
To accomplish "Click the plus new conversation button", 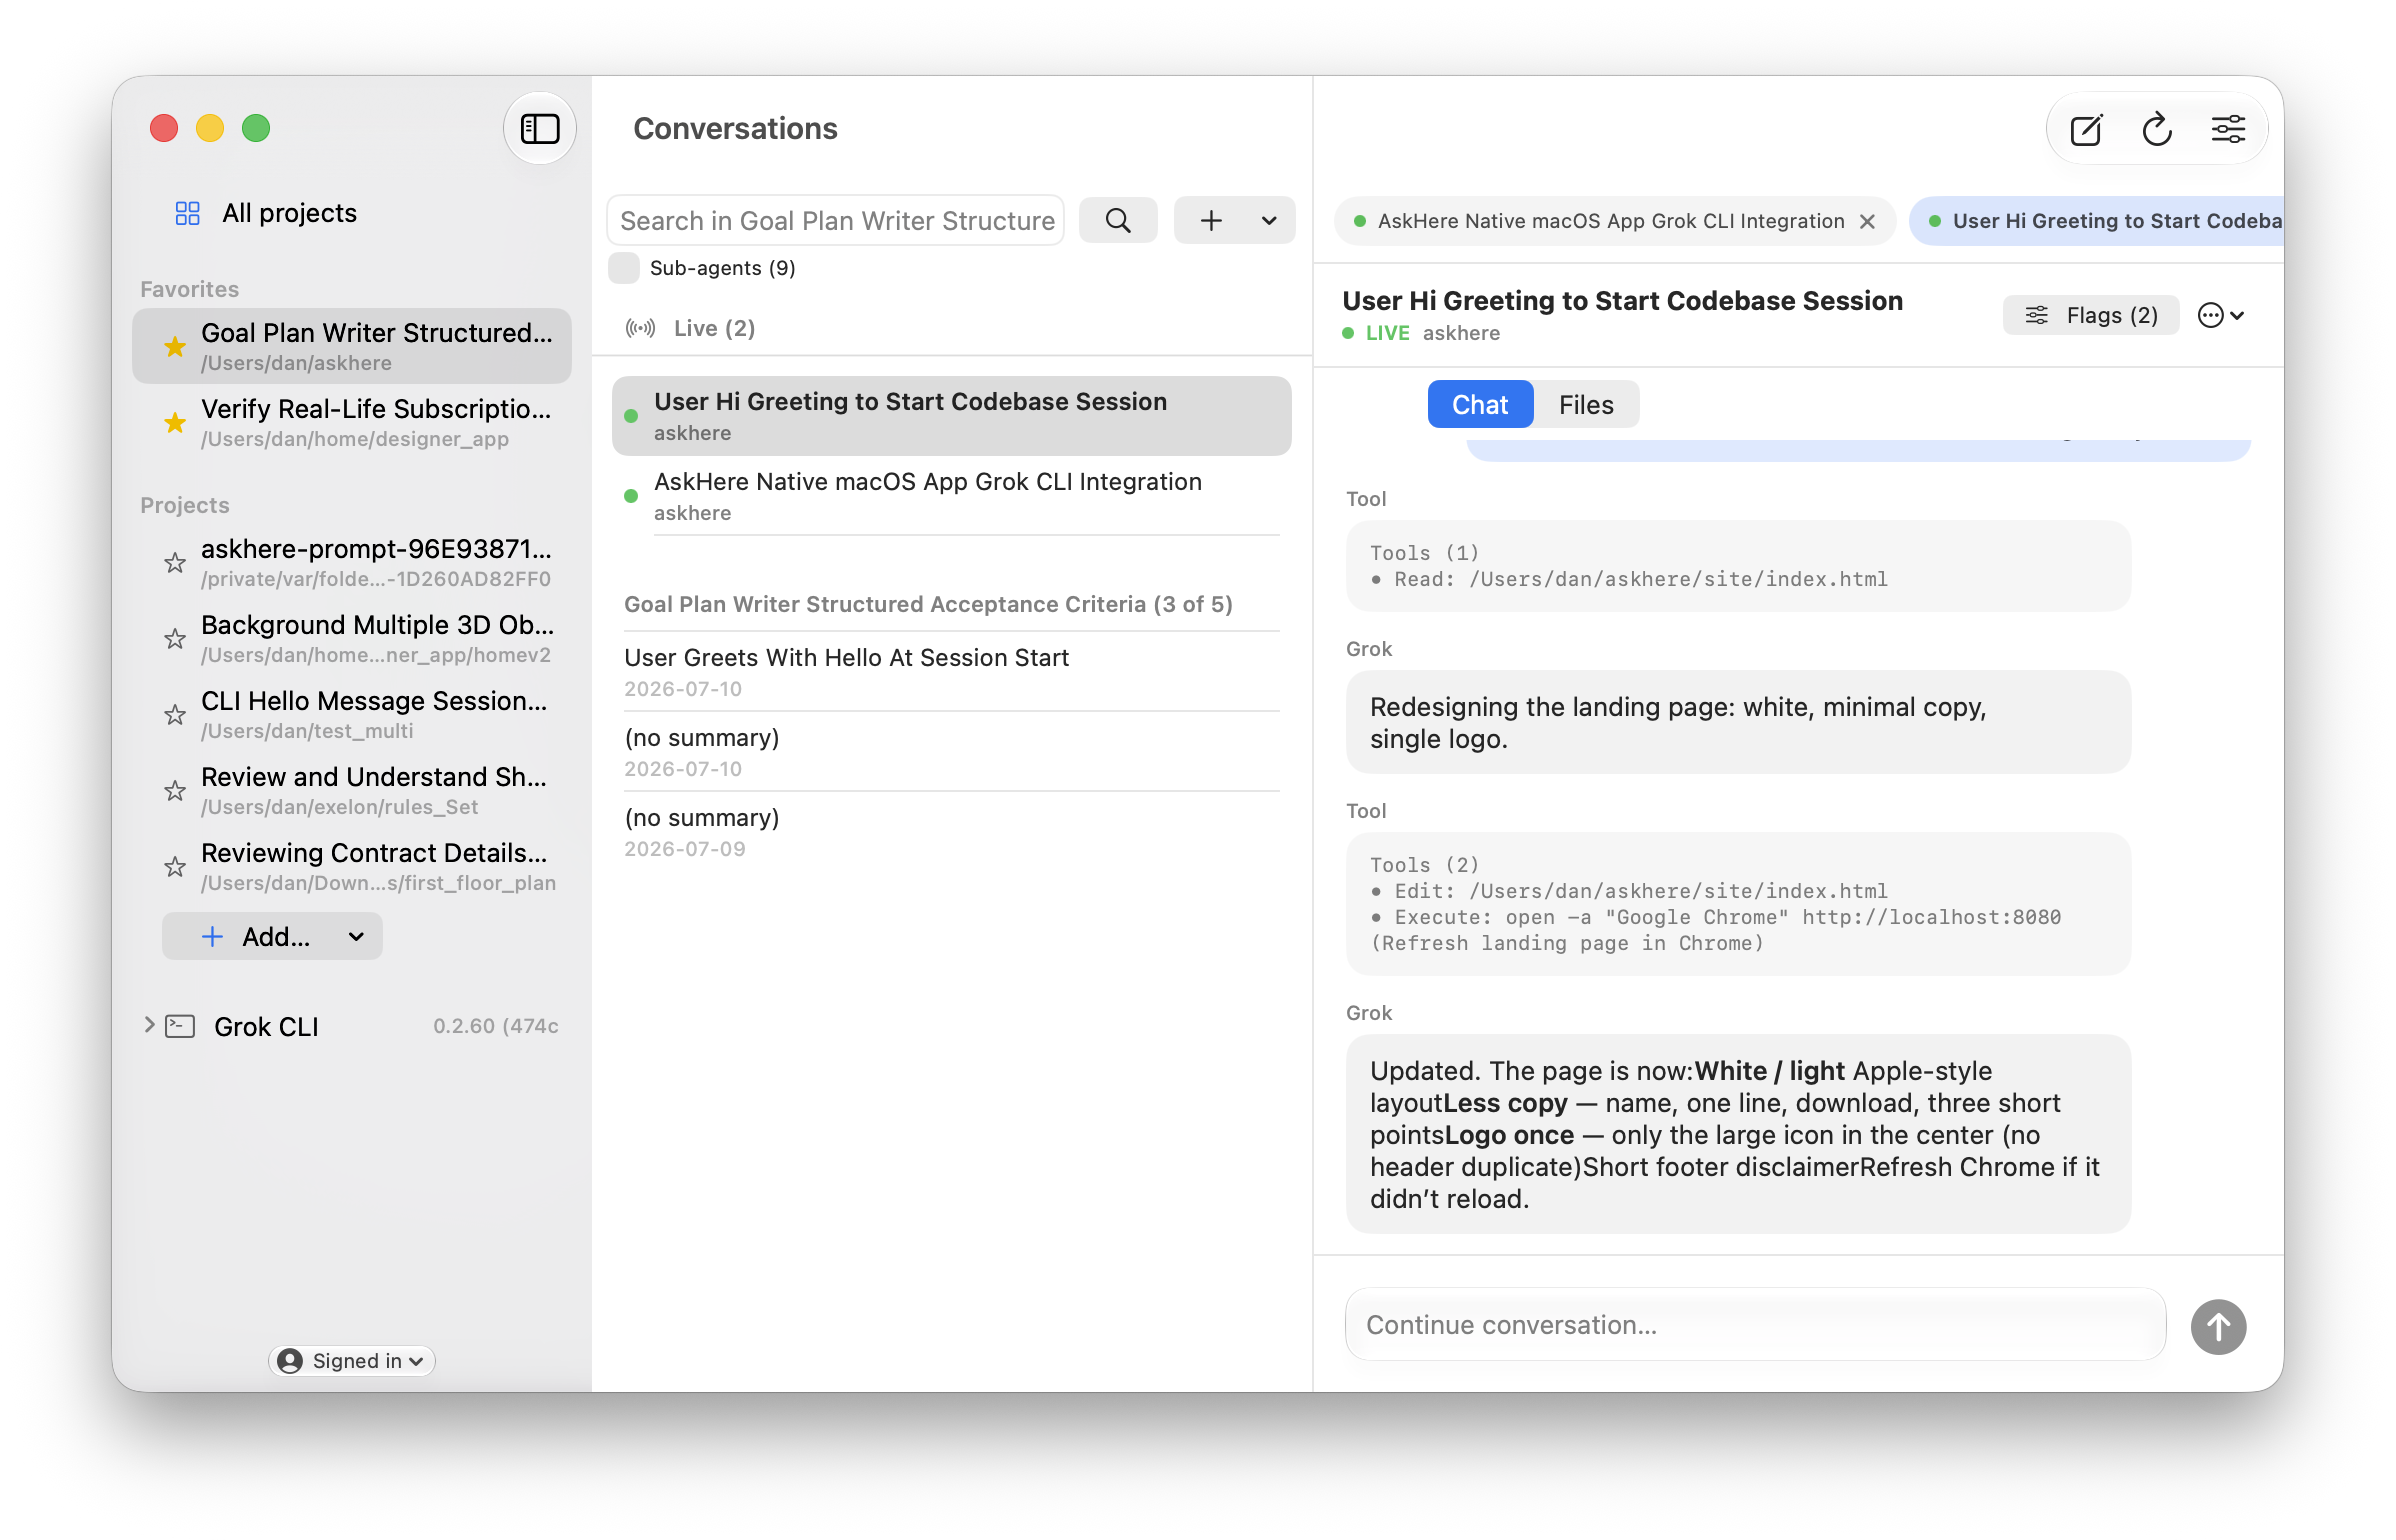I will pos(1211,220).
